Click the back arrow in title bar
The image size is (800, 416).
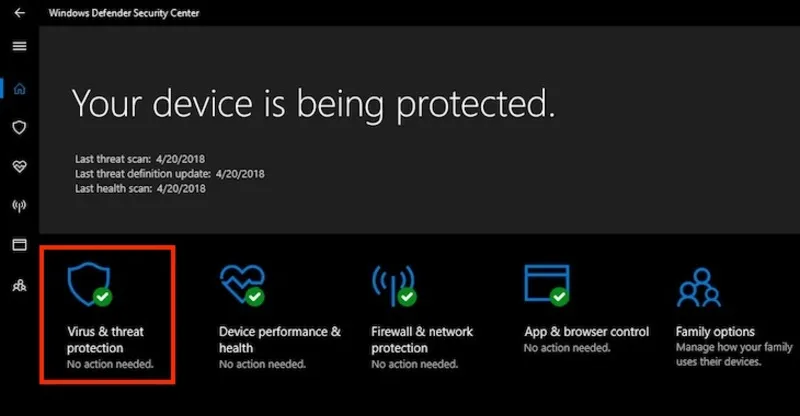click(x=19, y=13)
